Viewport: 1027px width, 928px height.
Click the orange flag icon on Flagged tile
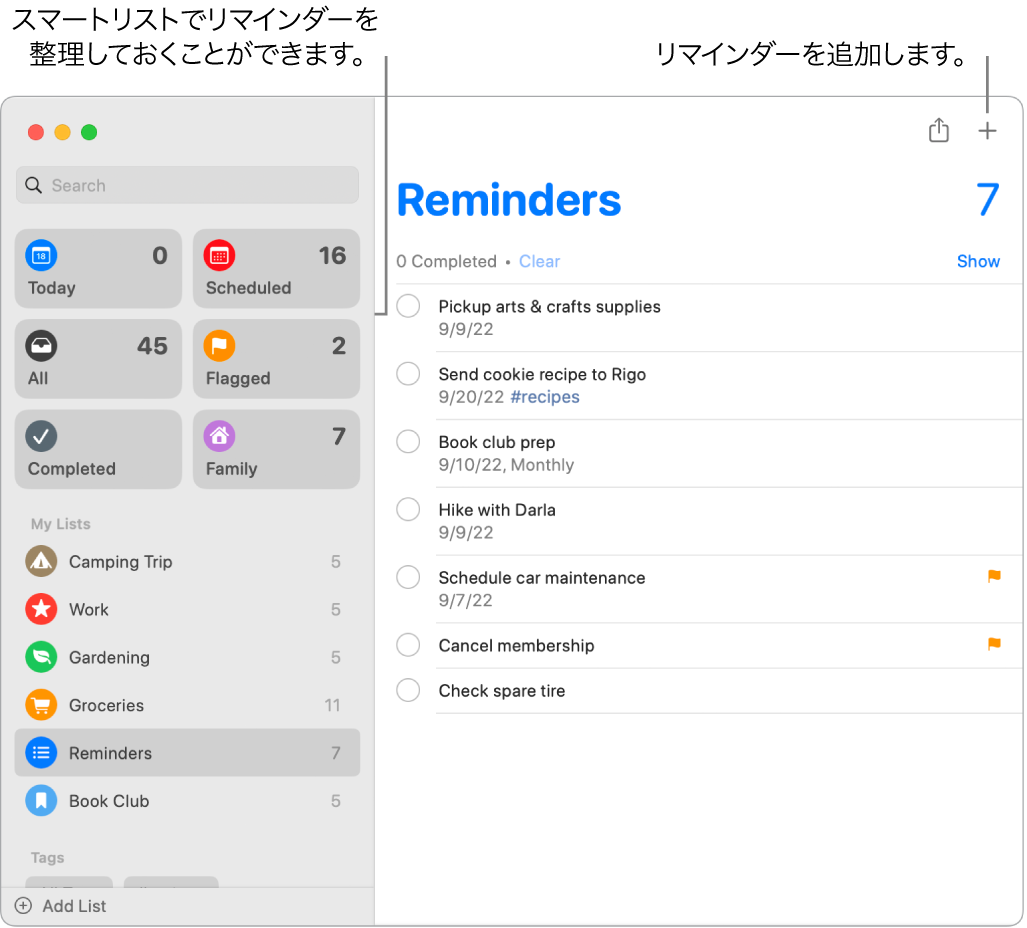219,345
